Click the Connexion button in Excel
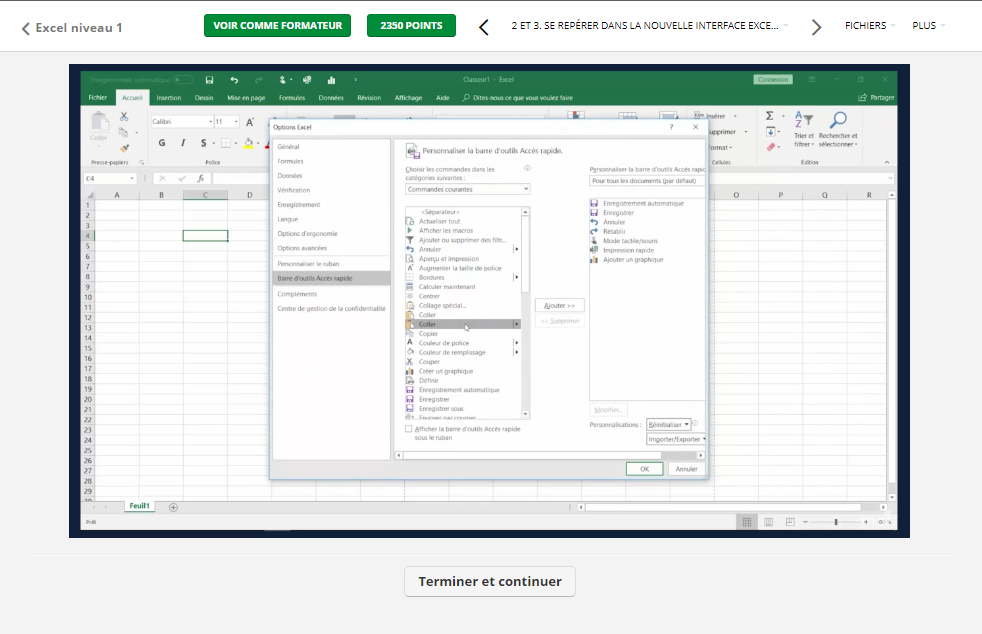This screenshot has height=634, width=982. pos(773,80)
